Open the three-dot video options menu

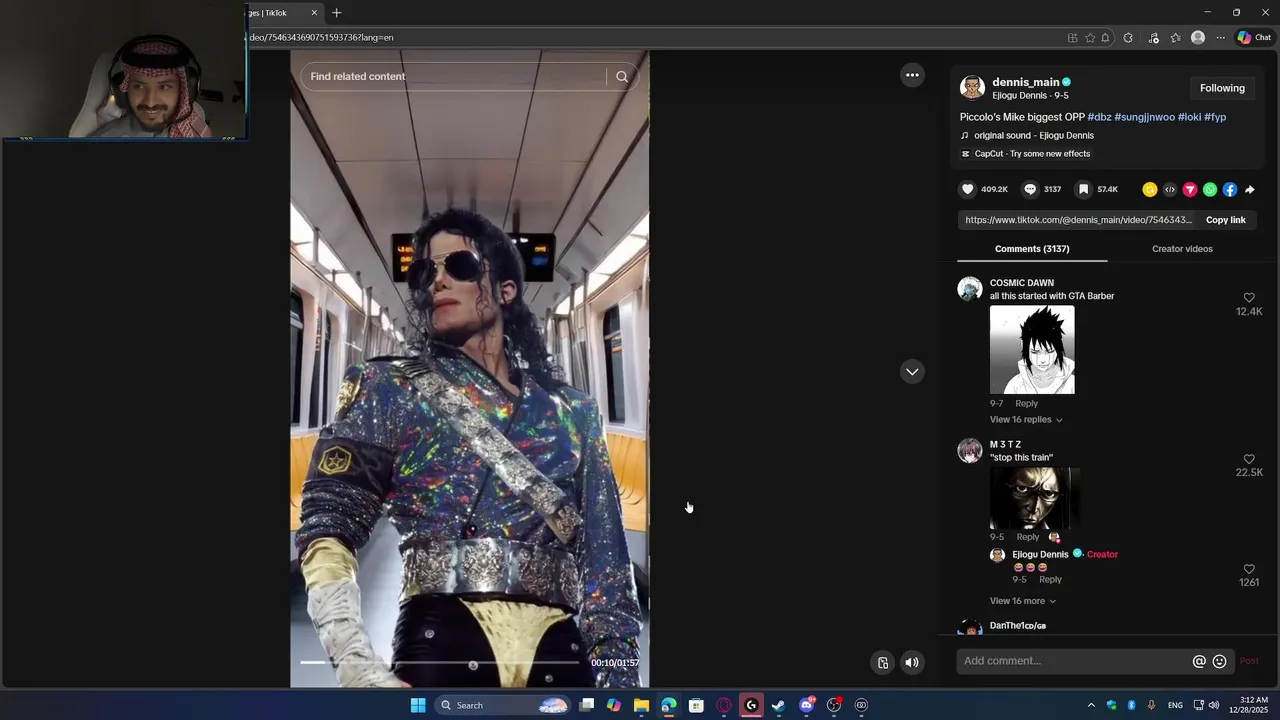[912, 75]
